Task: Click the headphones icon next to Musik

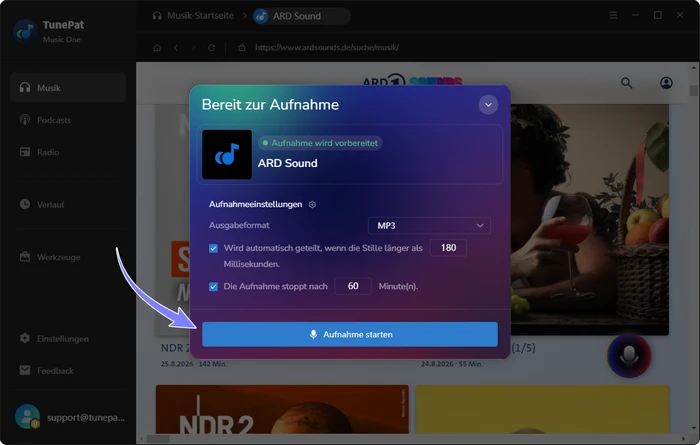Action: [25, 87]
